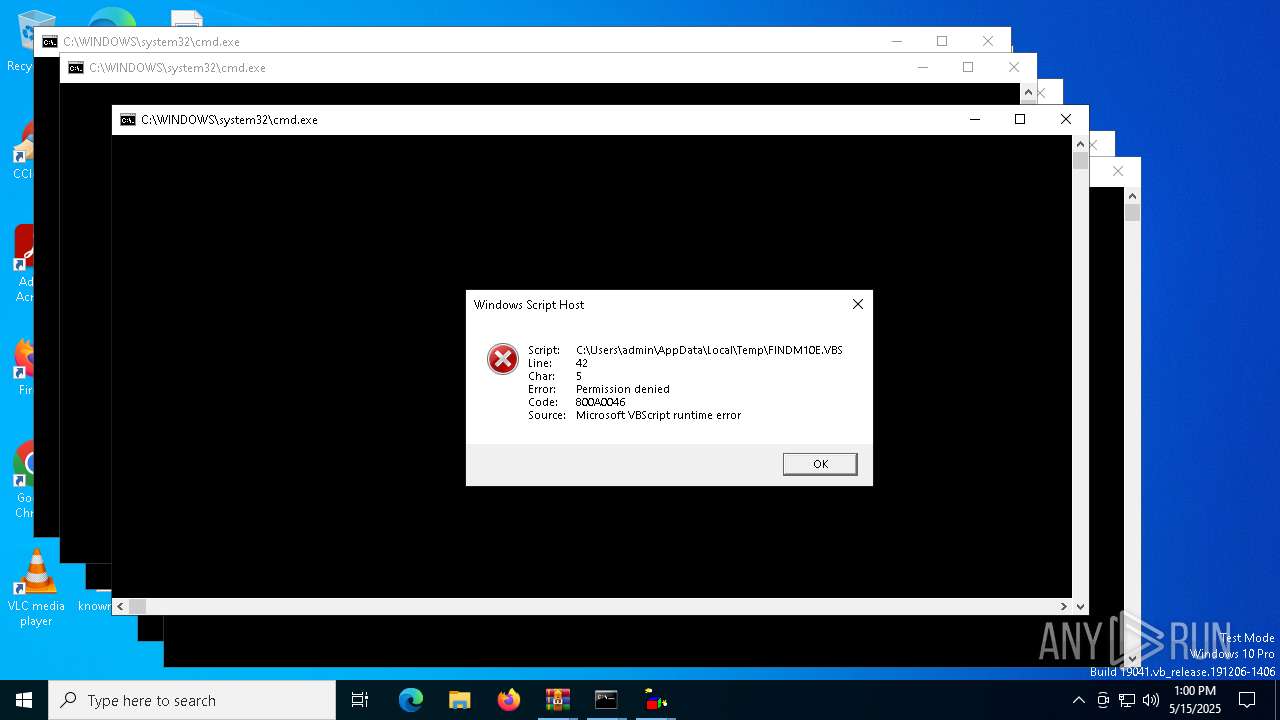Close the front cmd.exe window
This screenshot has height=720, width=1280.
1066,120
